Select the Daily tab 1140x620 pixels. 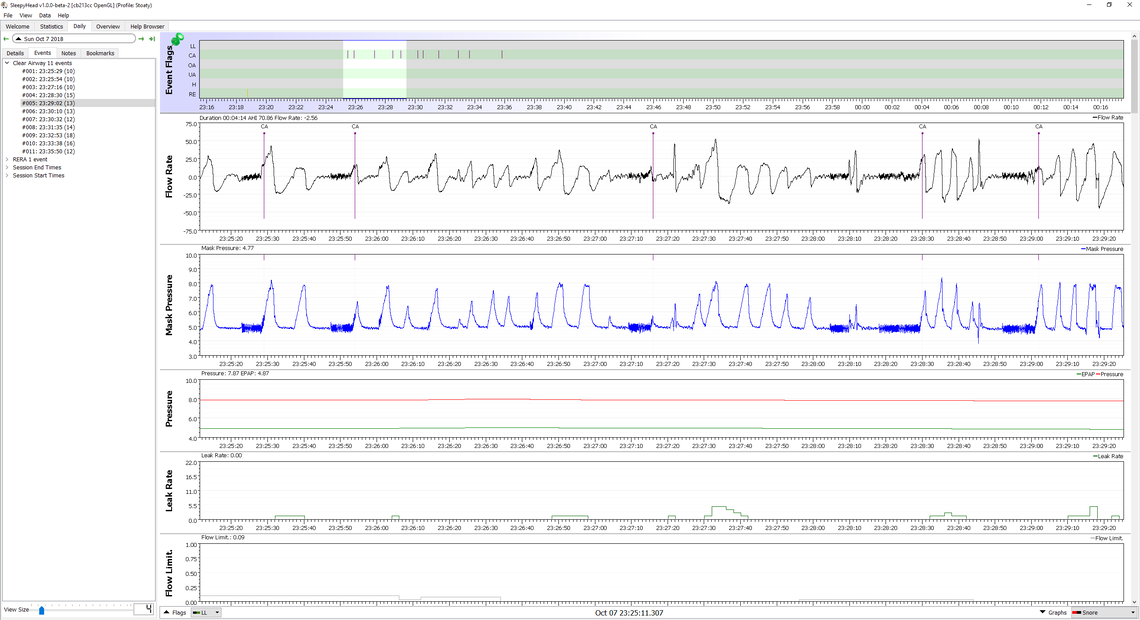coord(79,26)
